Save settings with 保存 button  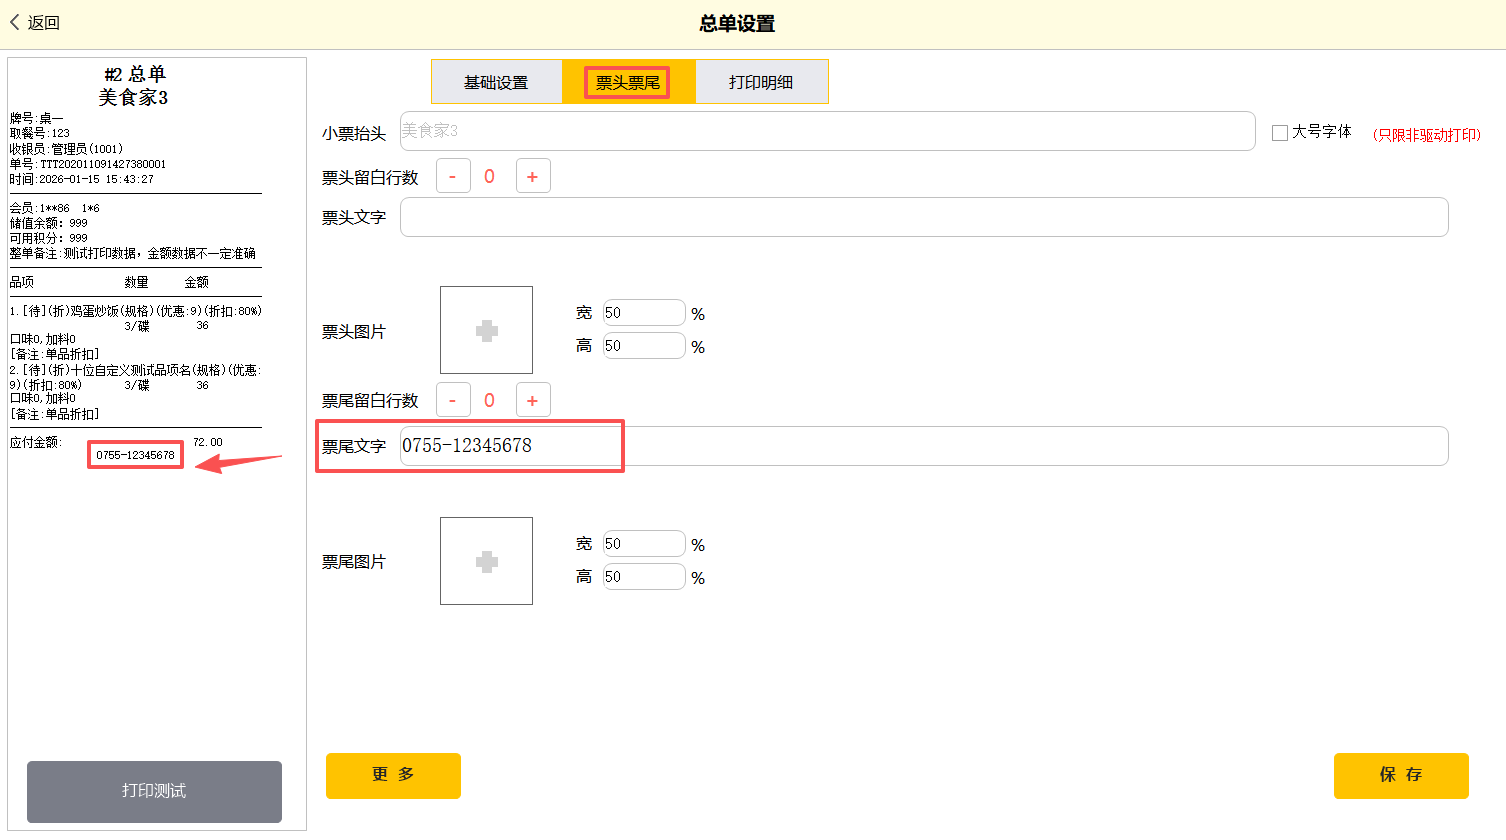pos(1400,775)
